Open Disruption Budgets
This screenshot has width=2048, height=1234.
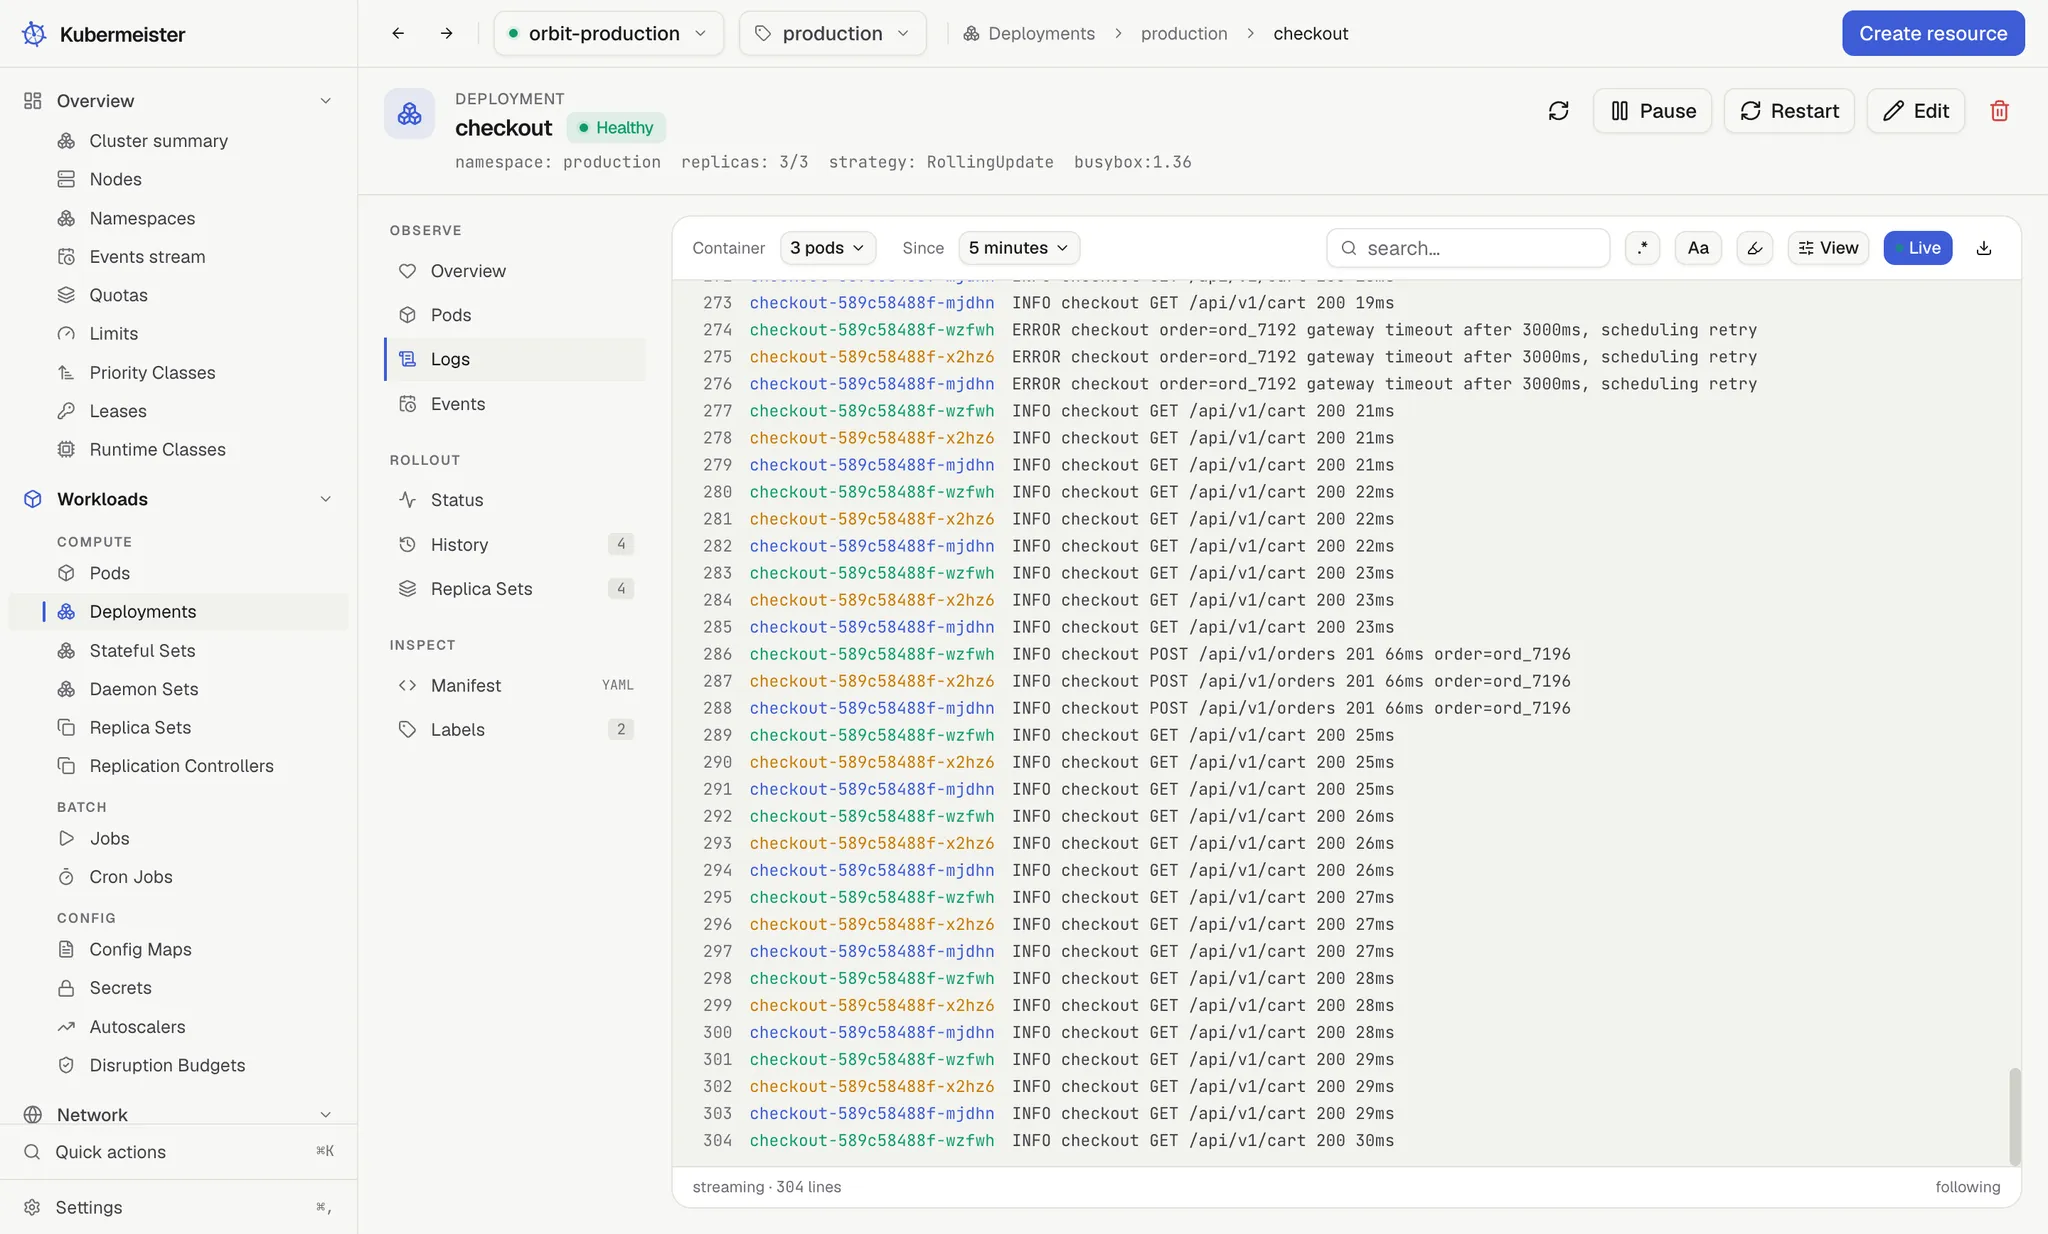(167, 1066)
